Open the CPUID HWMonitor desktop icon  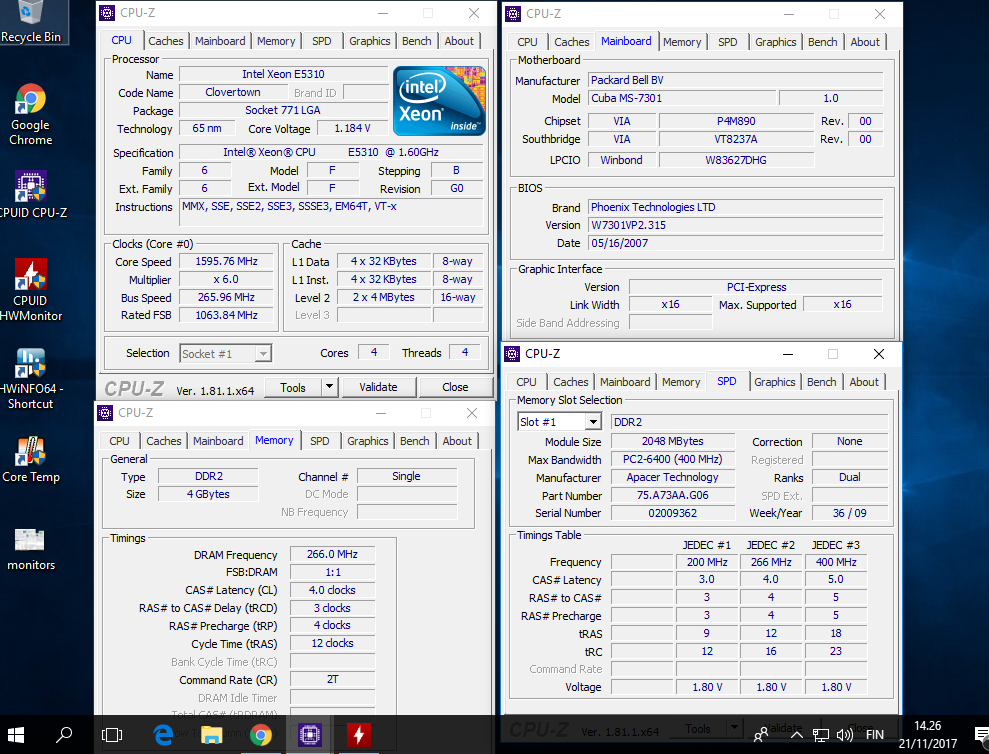coord(30,290)
